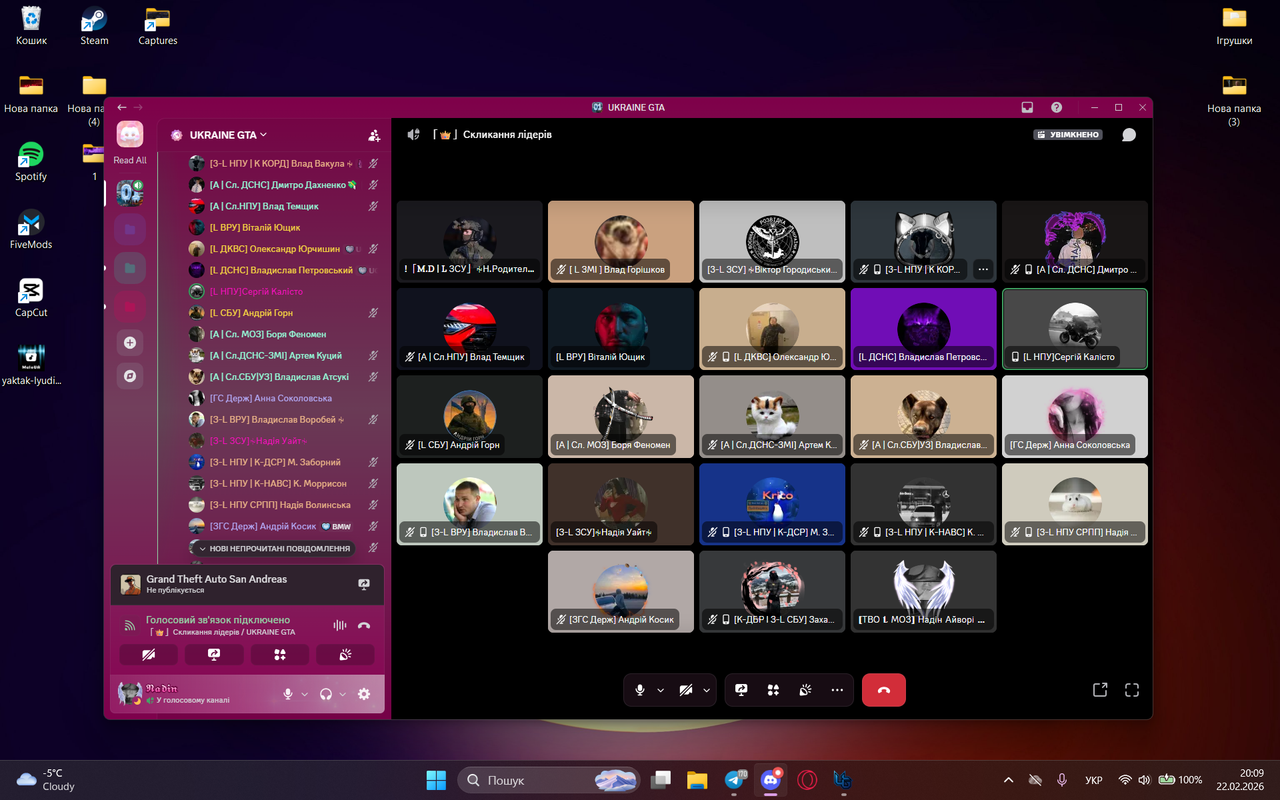Click the УВІМКНЕНО status badge
Viewport: 1280px width, 800px height.
coord(1068,135)
